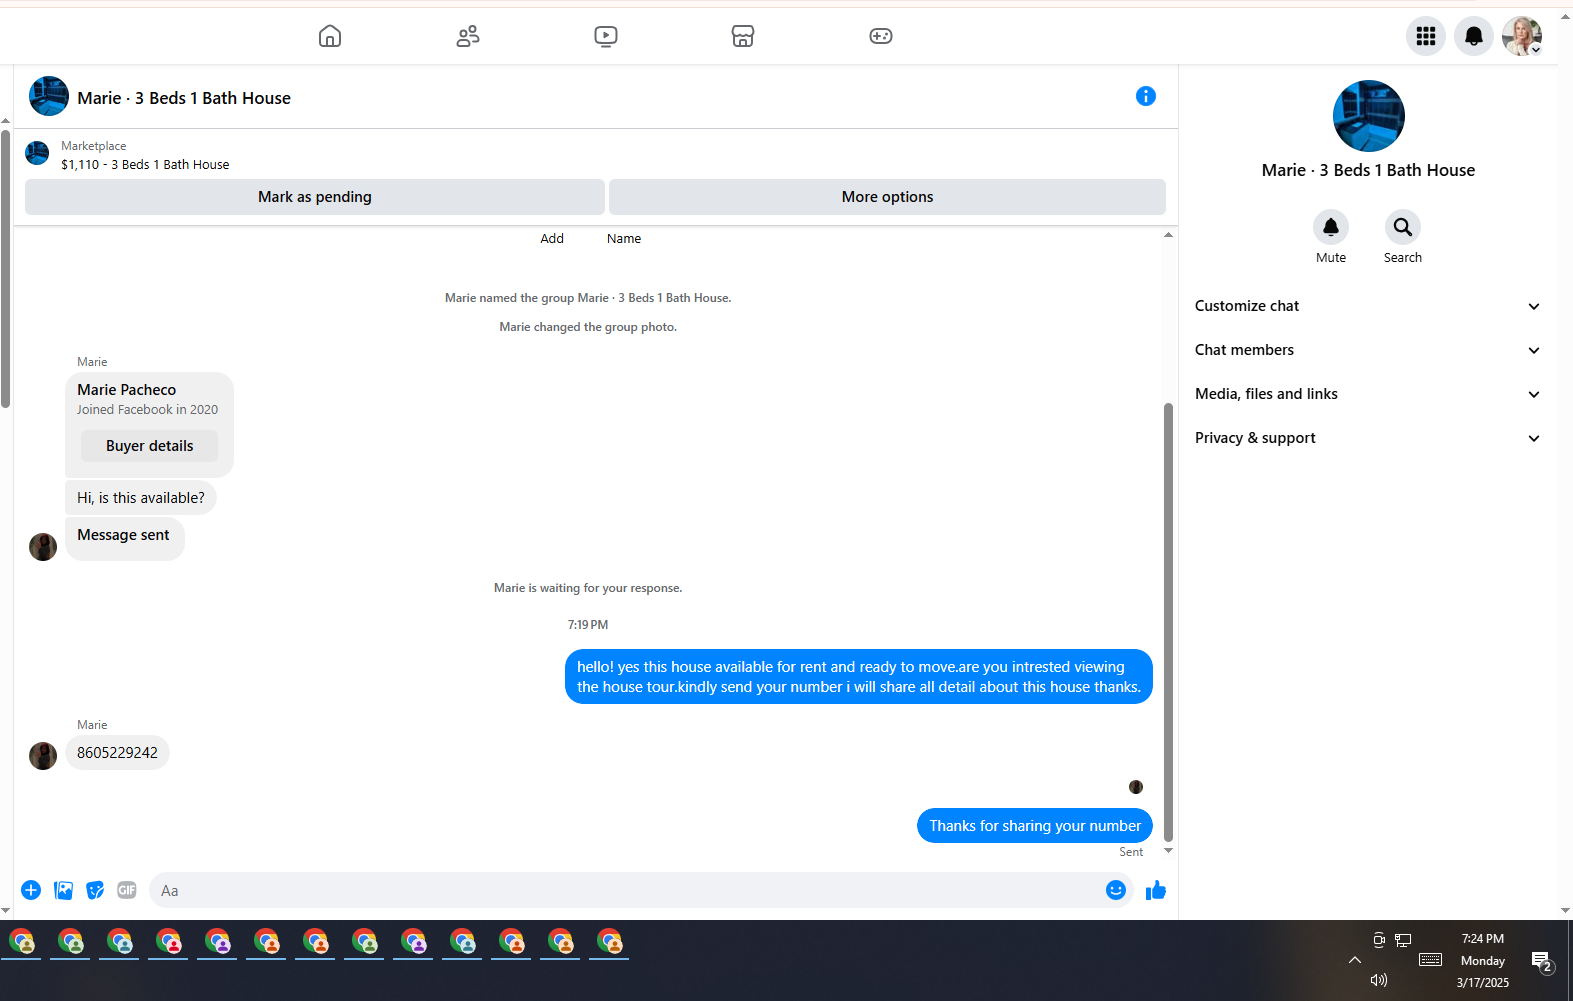
Task: Go to Facebook Home icon
Action: 330,36
